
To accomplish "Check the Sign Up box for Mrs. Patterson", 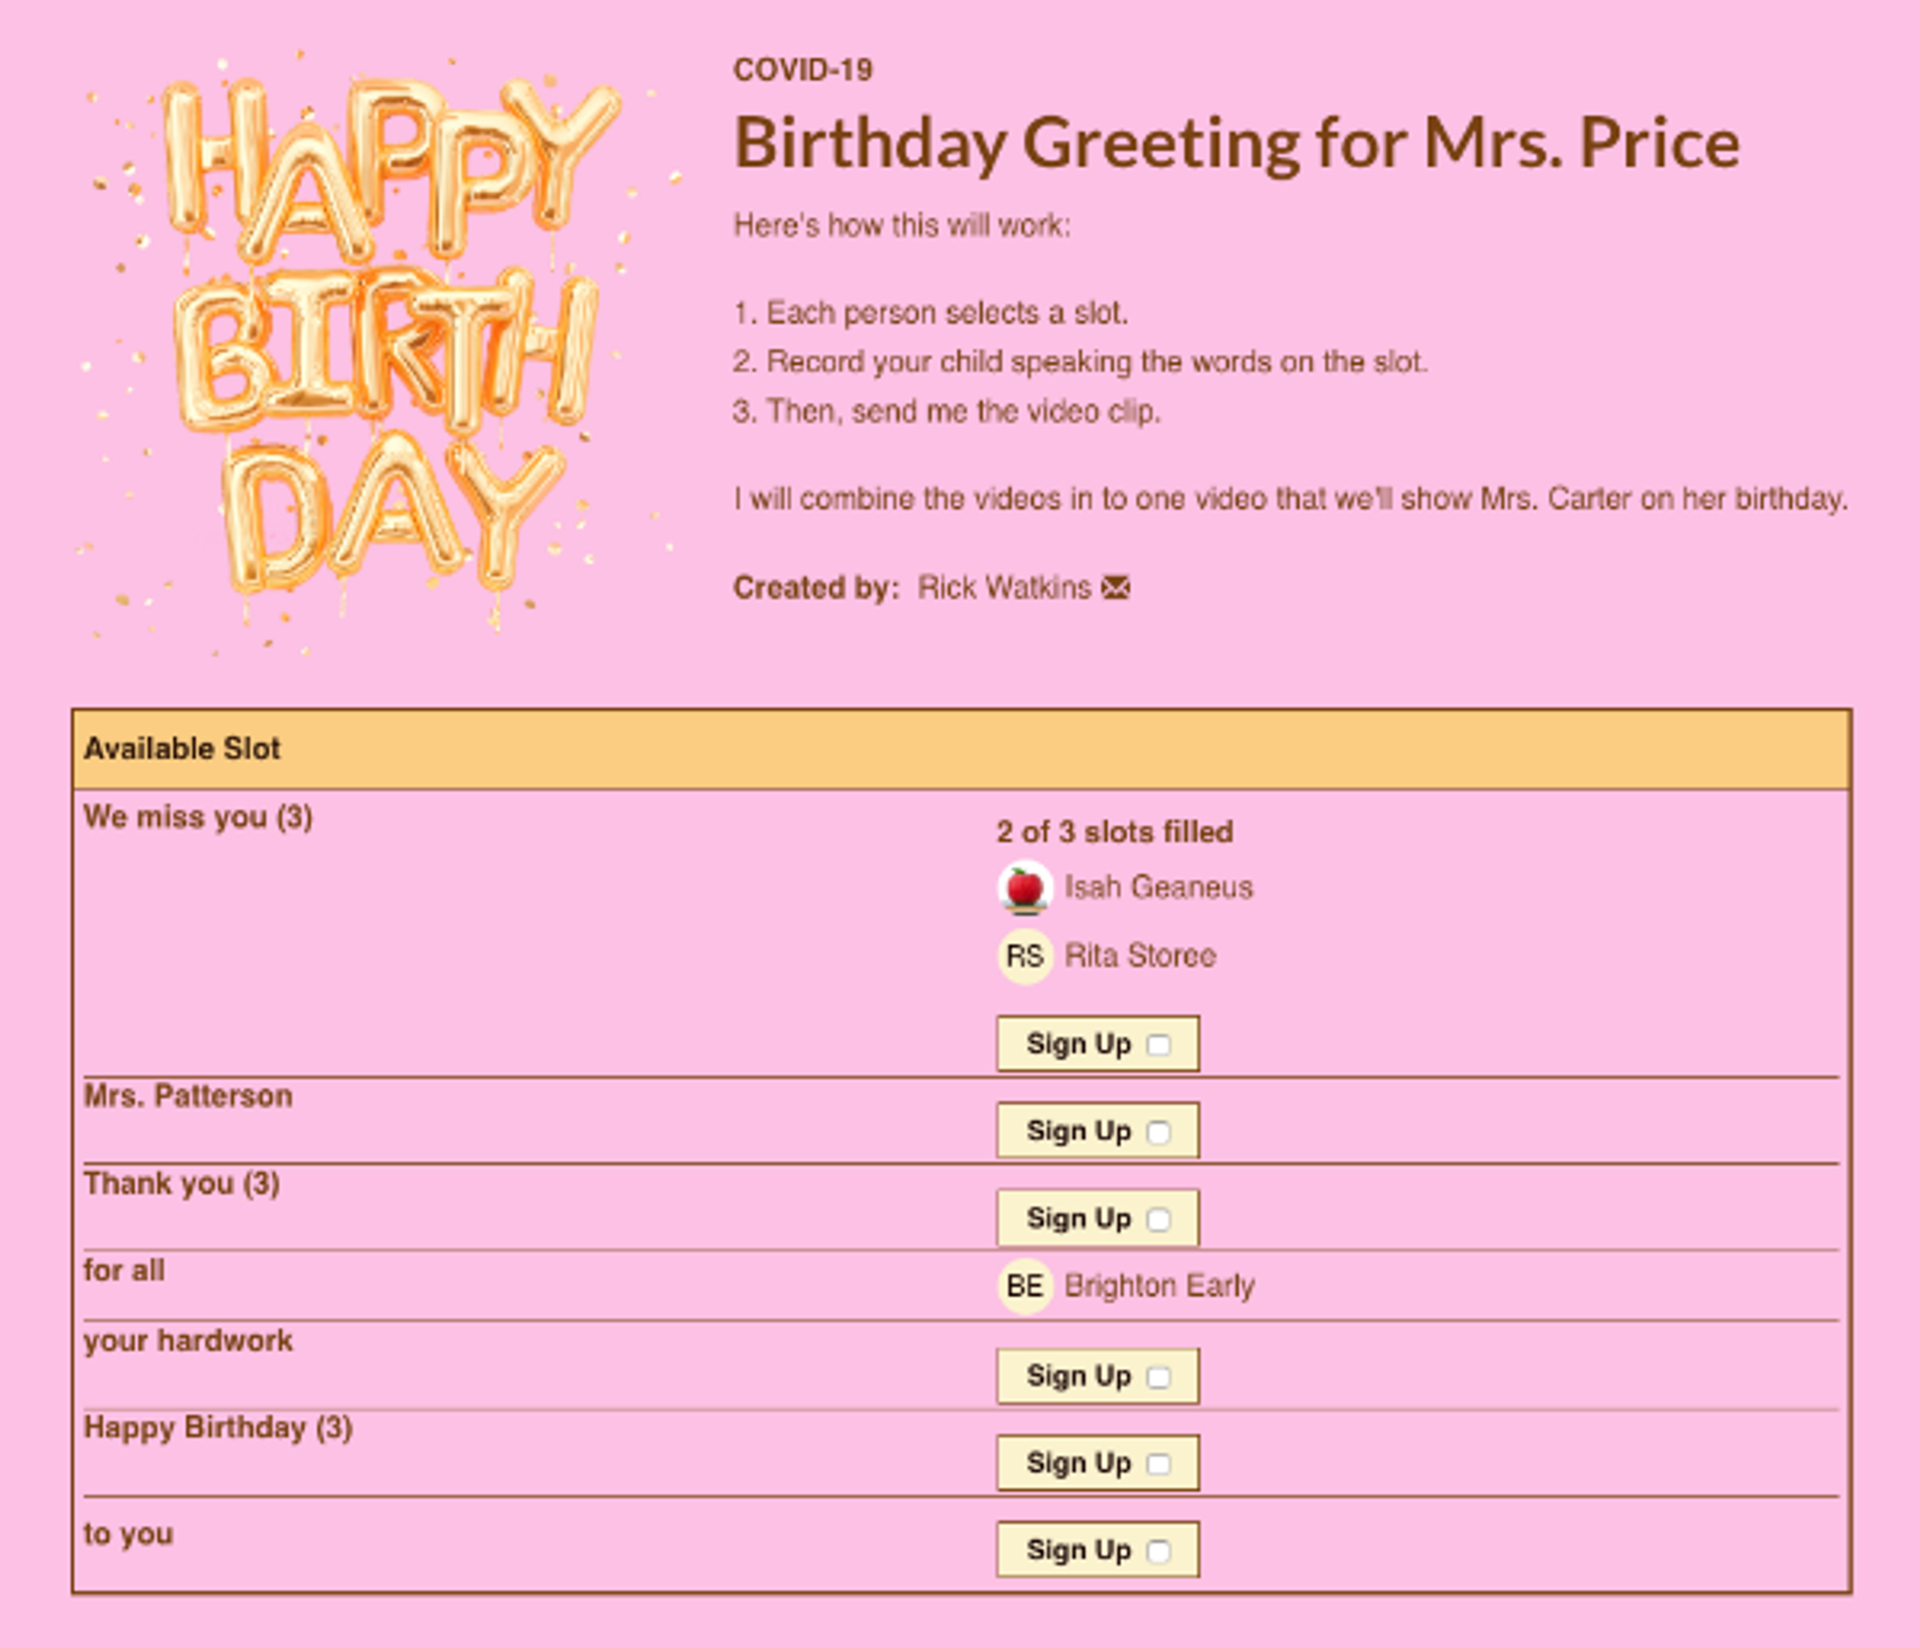I will 1158,1132.
